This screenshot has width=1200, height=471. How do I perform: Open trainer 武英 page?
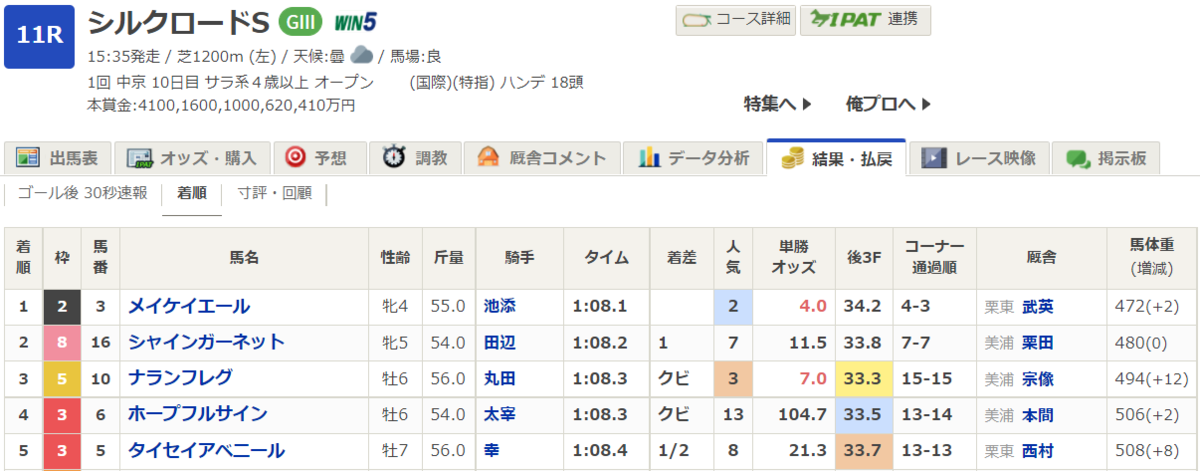tap(1039, 306)
